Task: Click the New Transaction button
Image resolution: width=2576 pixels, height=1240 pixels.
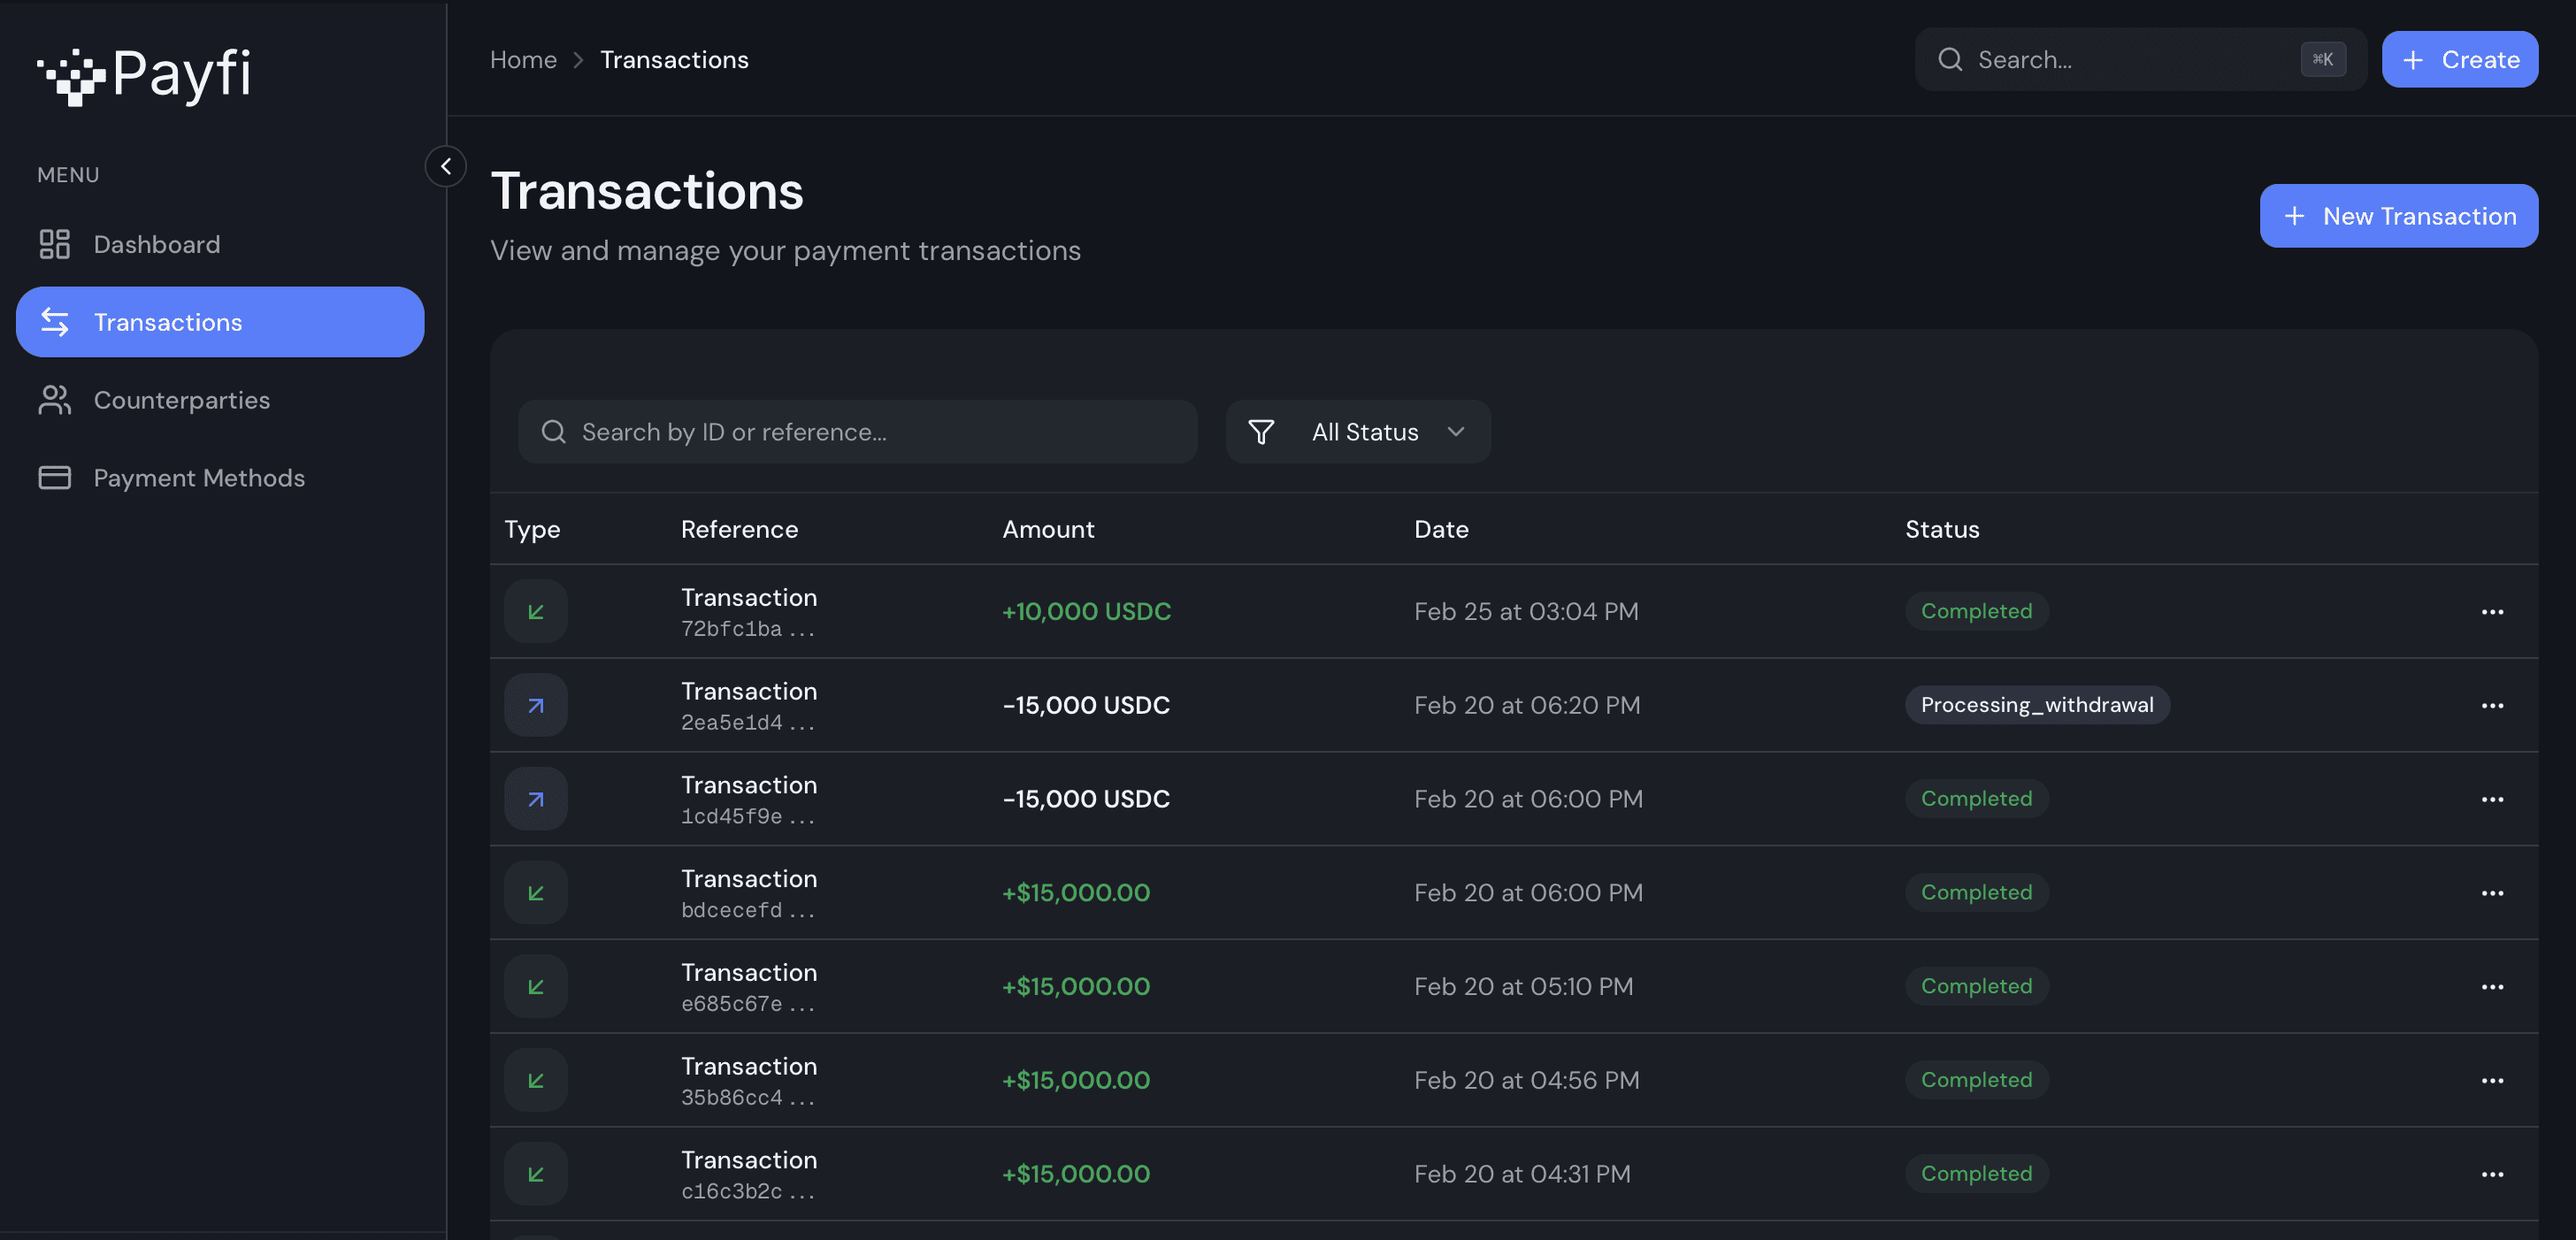Action: pyautogui.click(x=2398, y=216)
